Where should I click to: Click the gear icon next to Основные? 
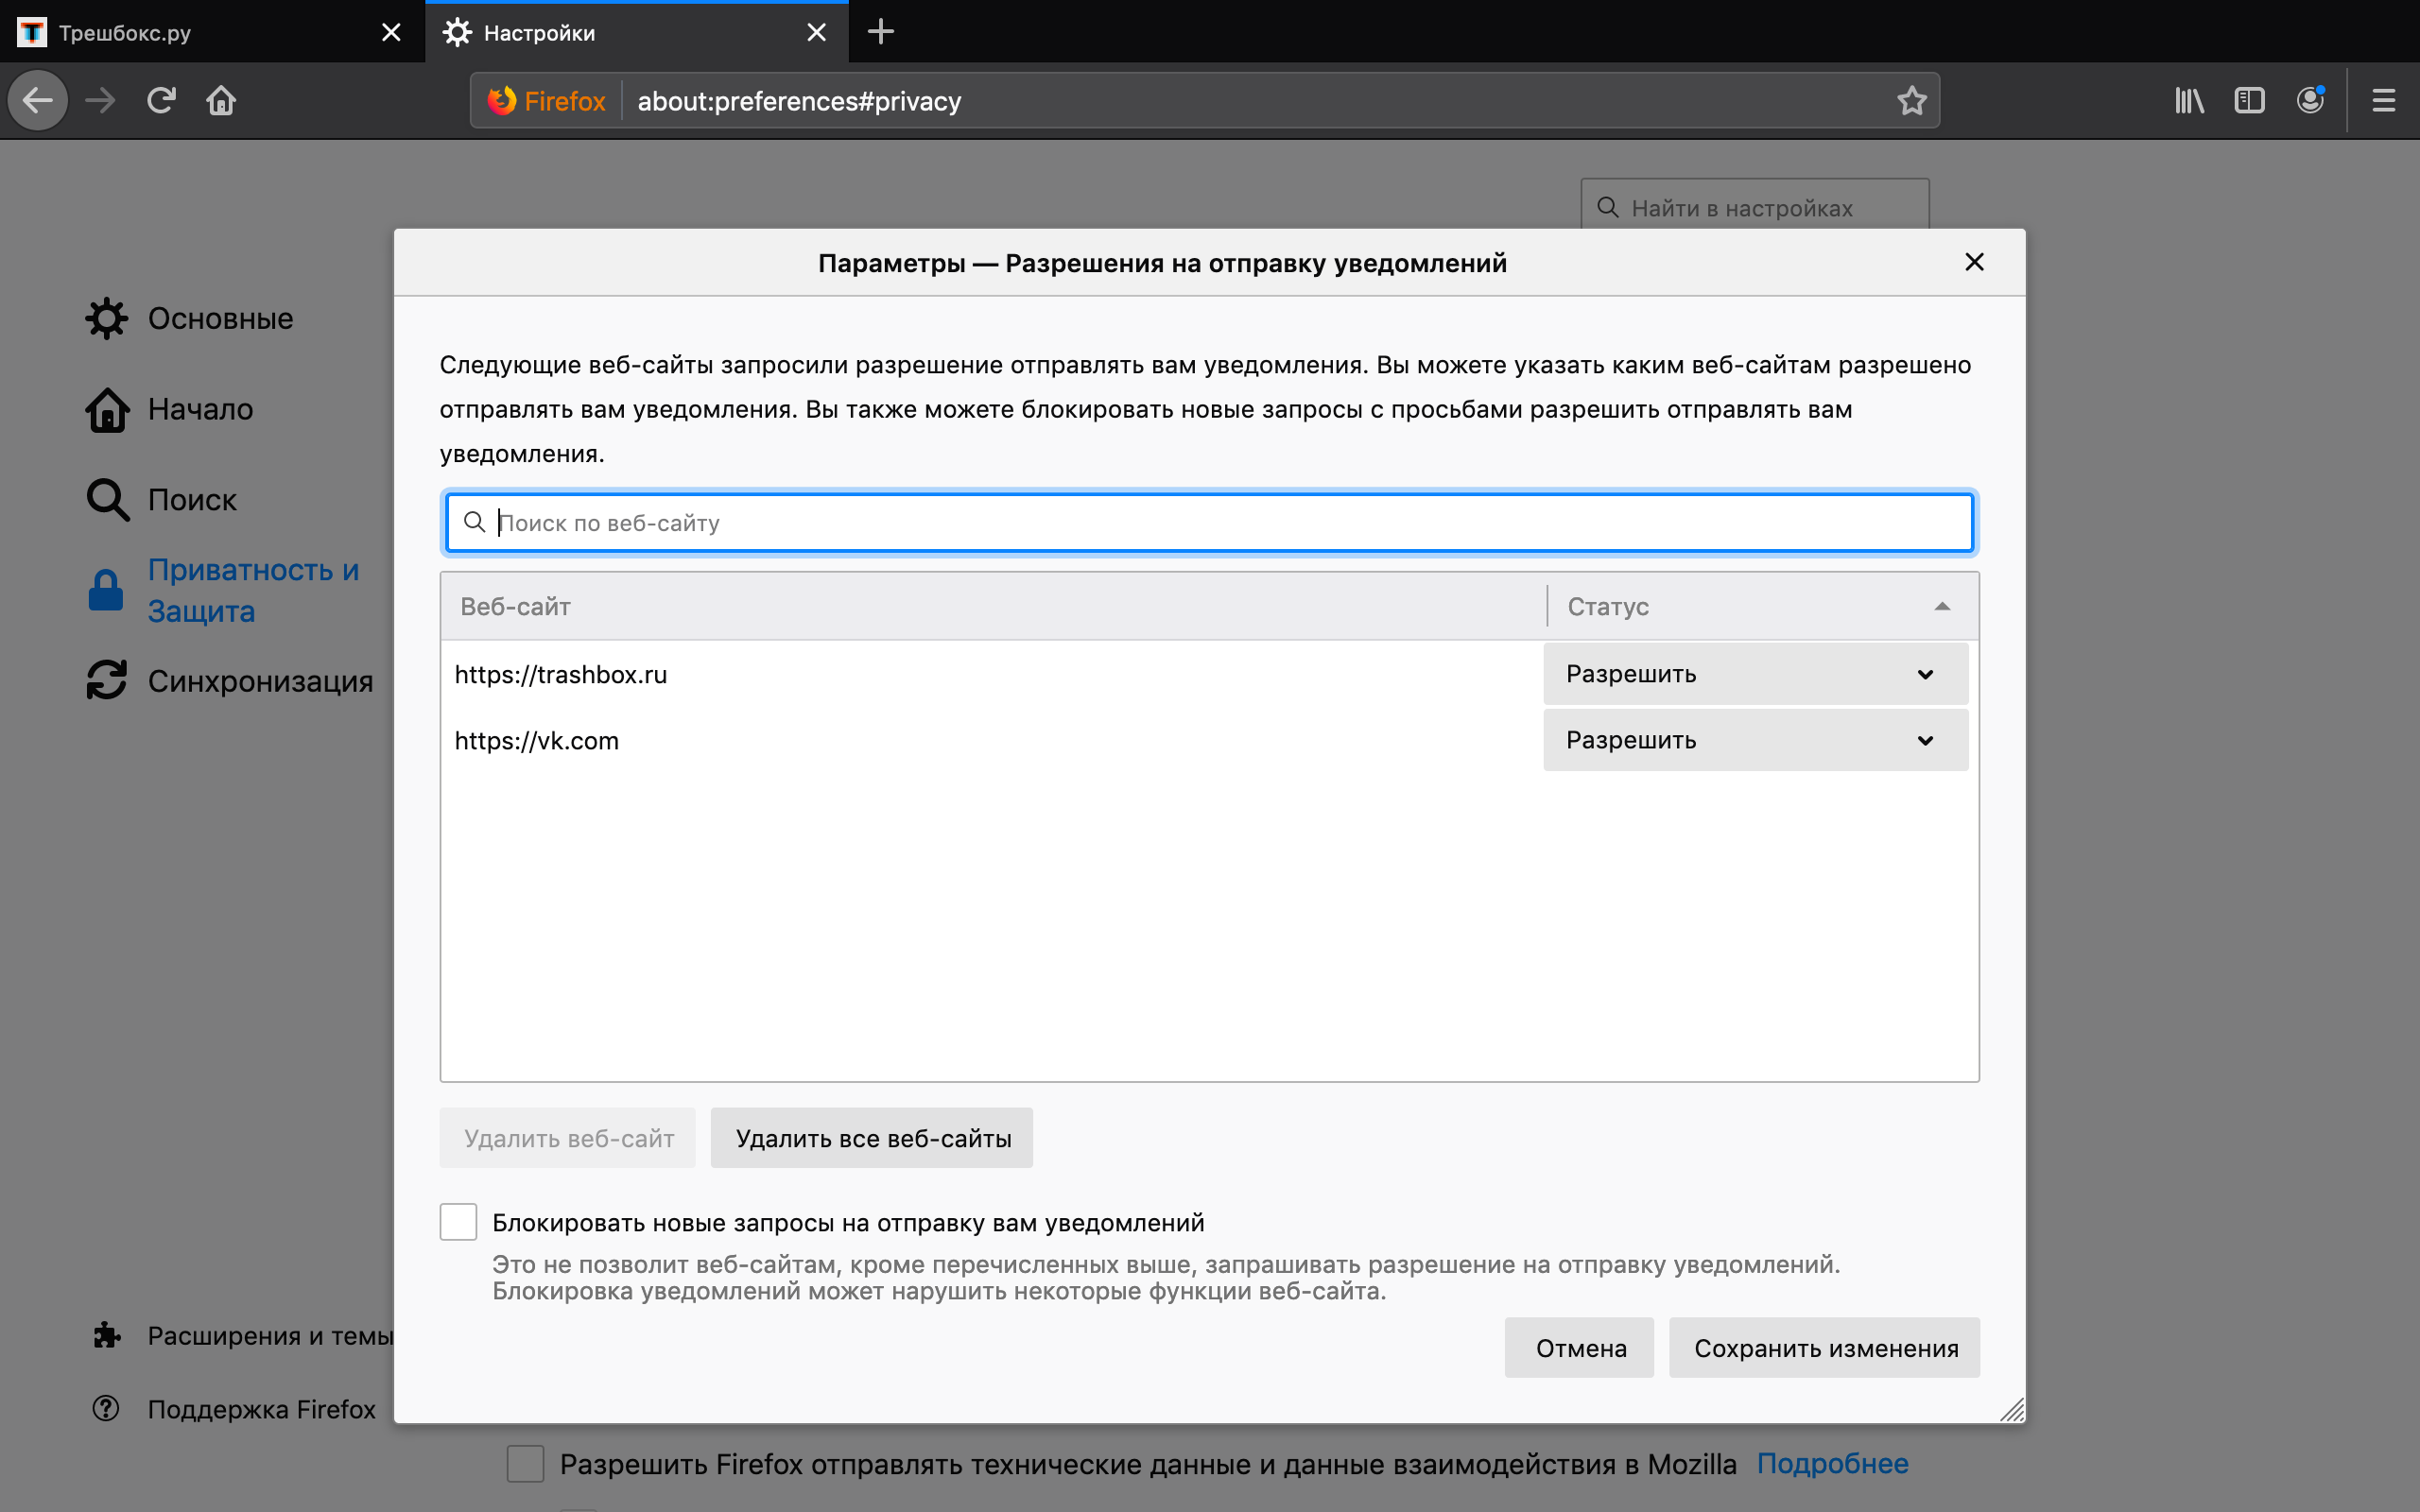106,318
